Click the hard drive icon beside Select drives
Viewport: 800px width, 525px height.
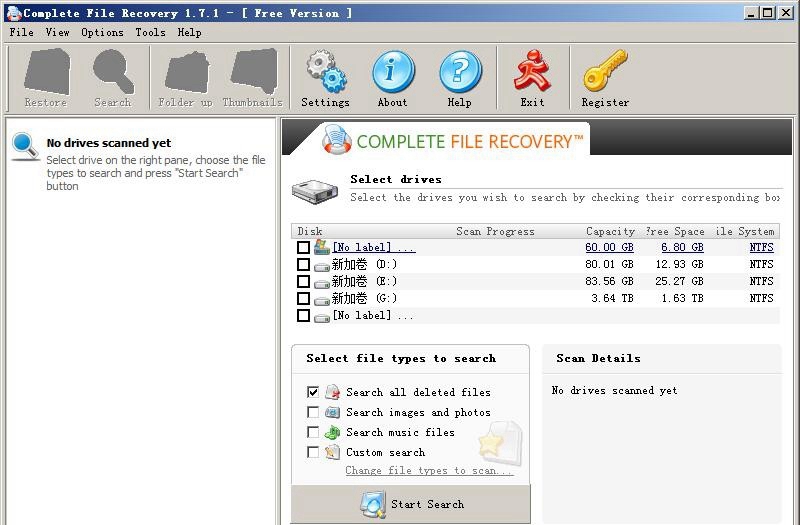(x=315, y=191)
